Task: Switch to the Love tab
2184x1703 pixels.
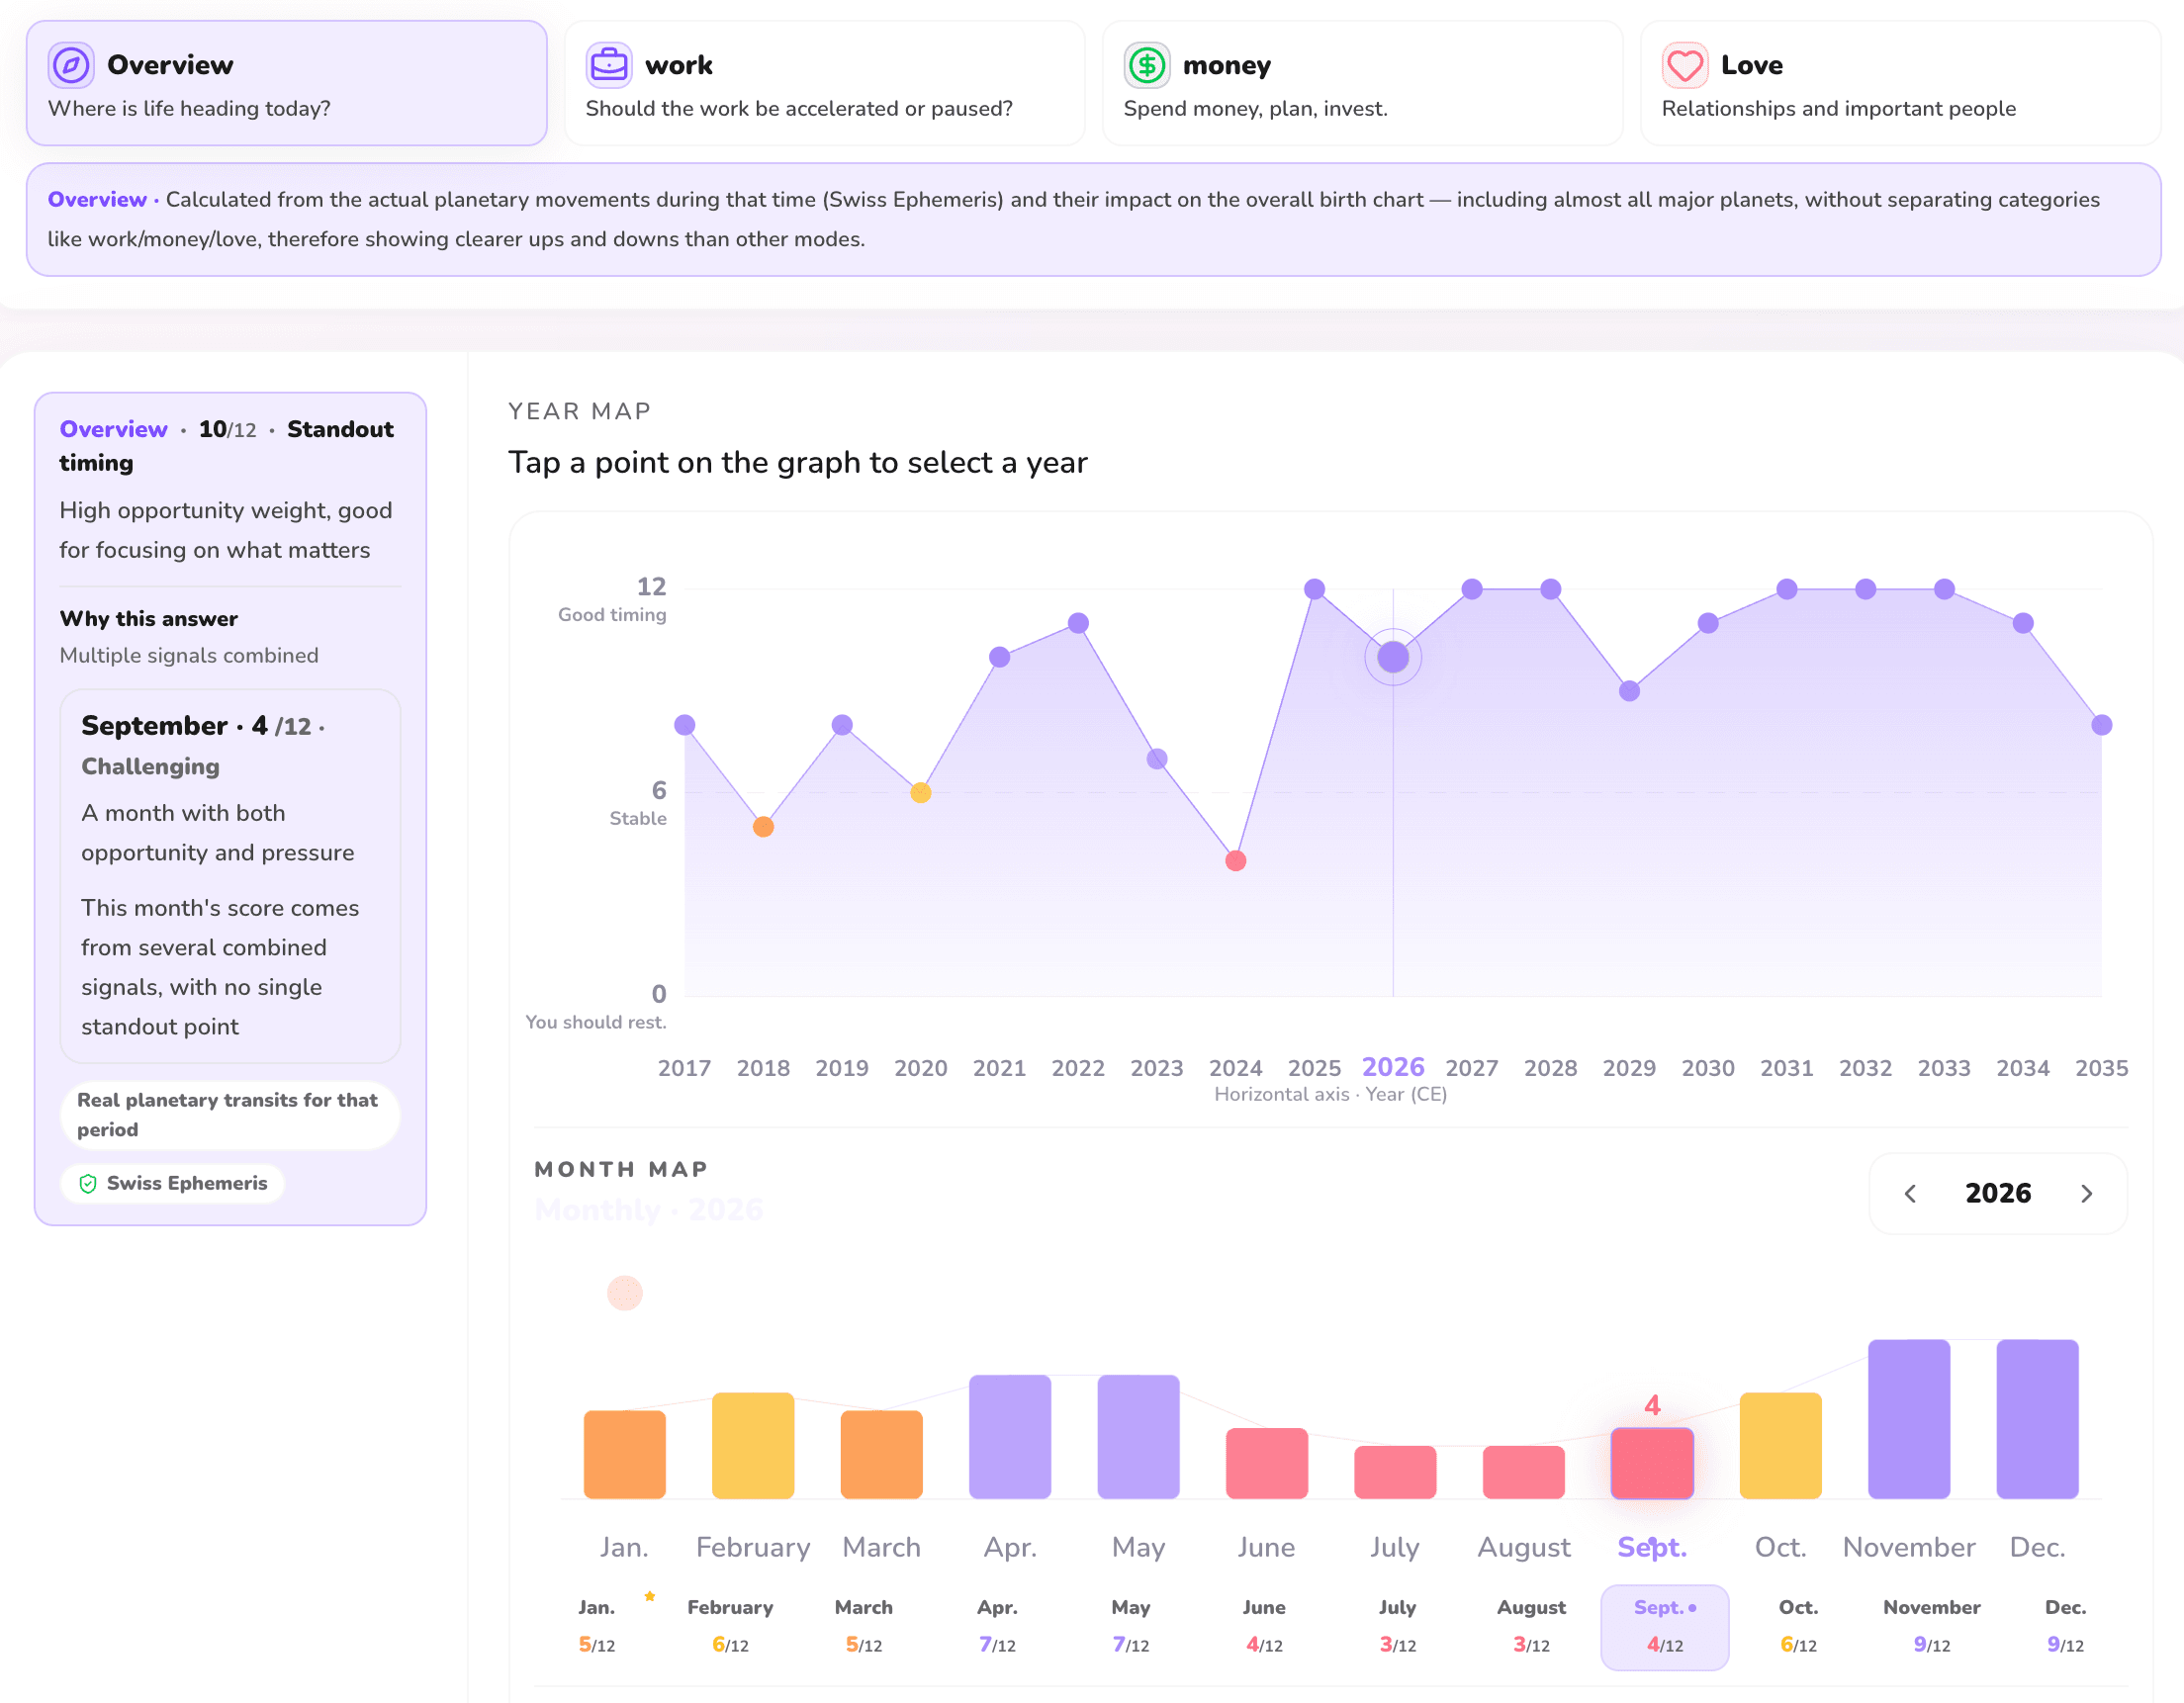Action: [x=1900, y=83]
